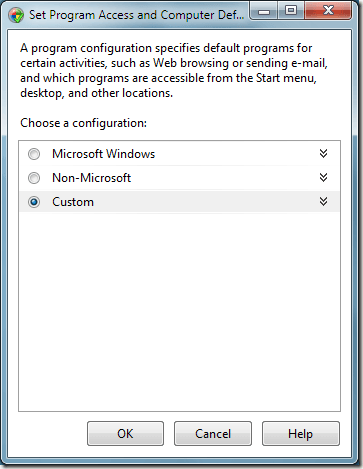Viewport: 363px width, 469px height.
Task: Open Help for program defaults
Action: pyautogui.click(x=301, y=434)
